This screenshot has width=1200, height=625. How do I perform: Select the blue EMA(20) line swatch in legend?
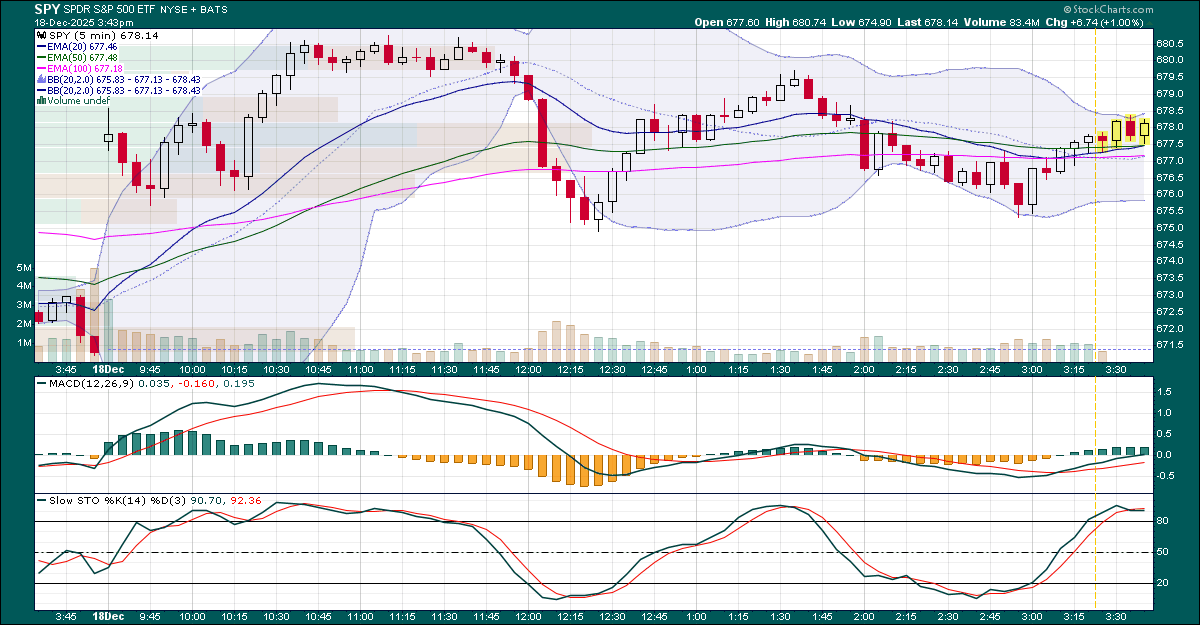click(x=41, y=47)
